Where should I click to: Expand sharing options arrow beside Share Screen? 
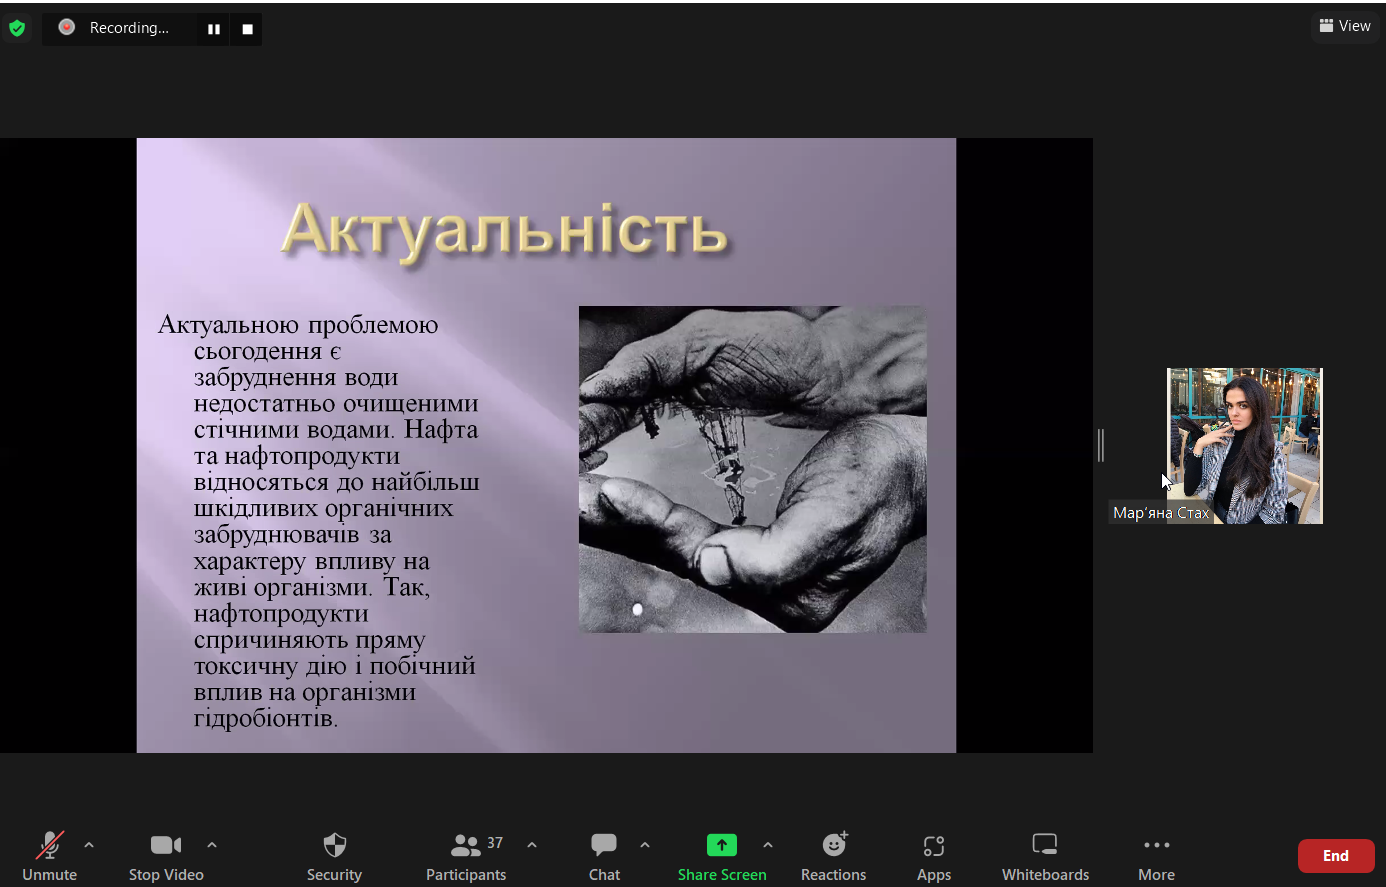click(x=768, y=846)
